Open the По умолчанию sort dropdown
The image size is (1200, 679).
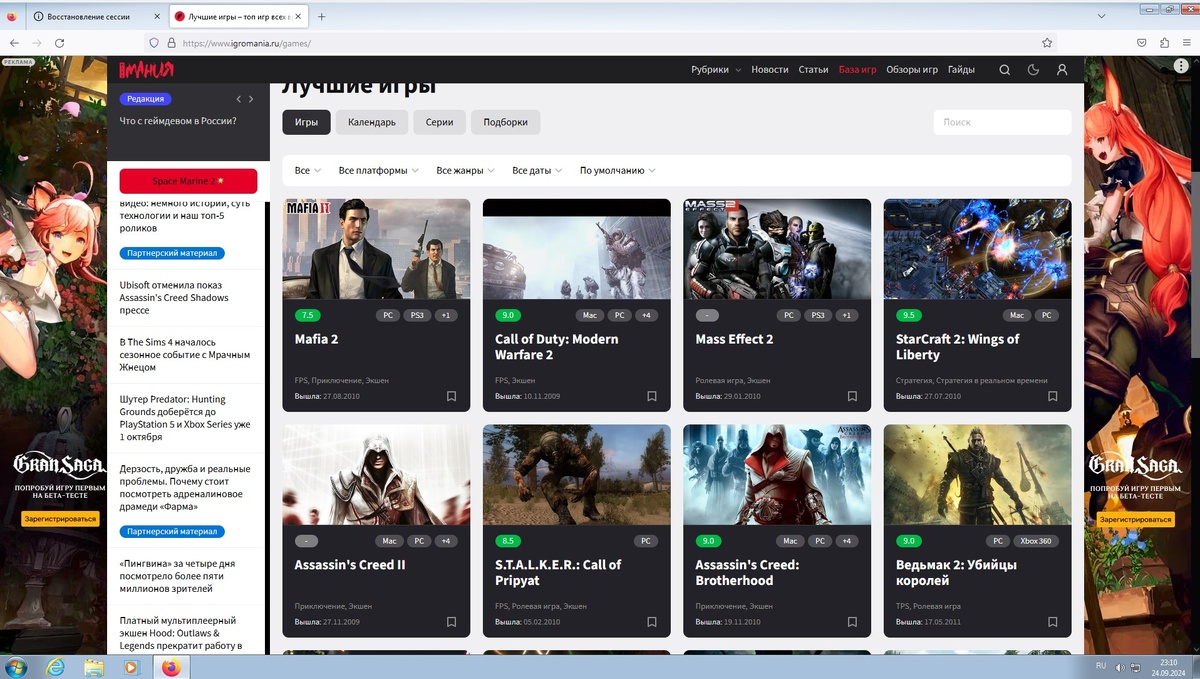(x=617, y=171)
